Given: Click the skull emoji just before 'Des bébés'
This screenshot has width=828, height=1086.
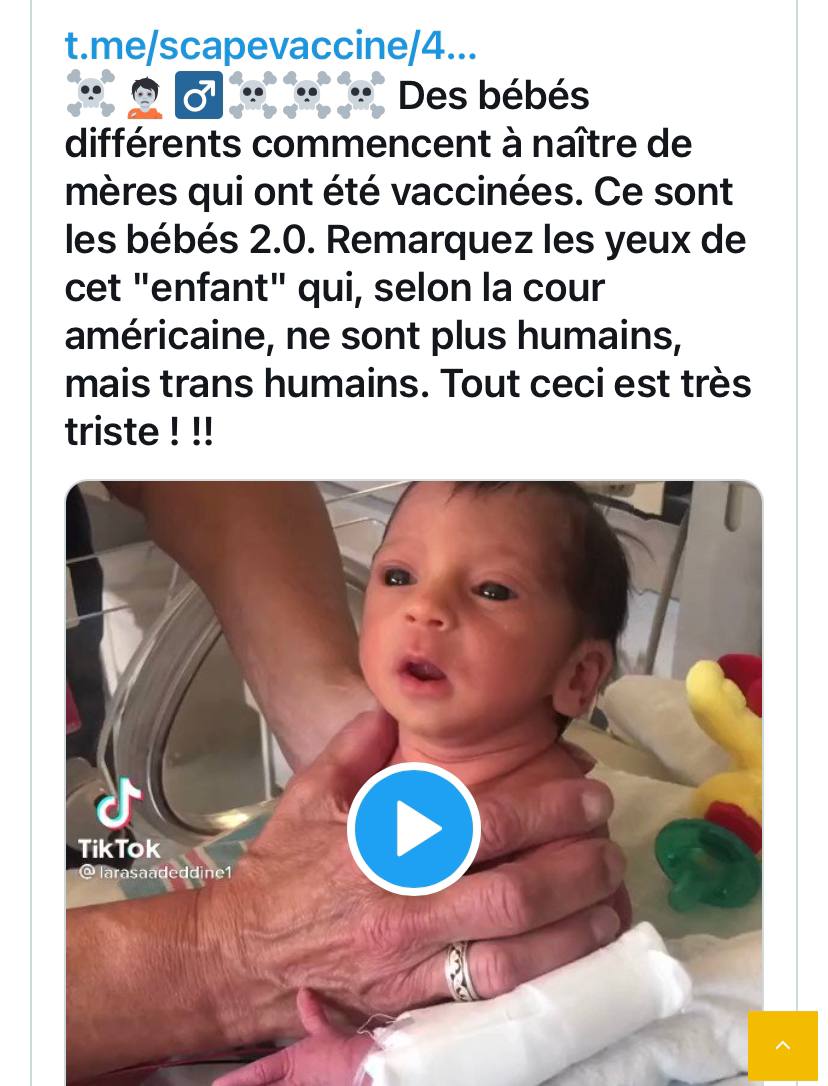Looking at the screenshot, I should [361, 94].
